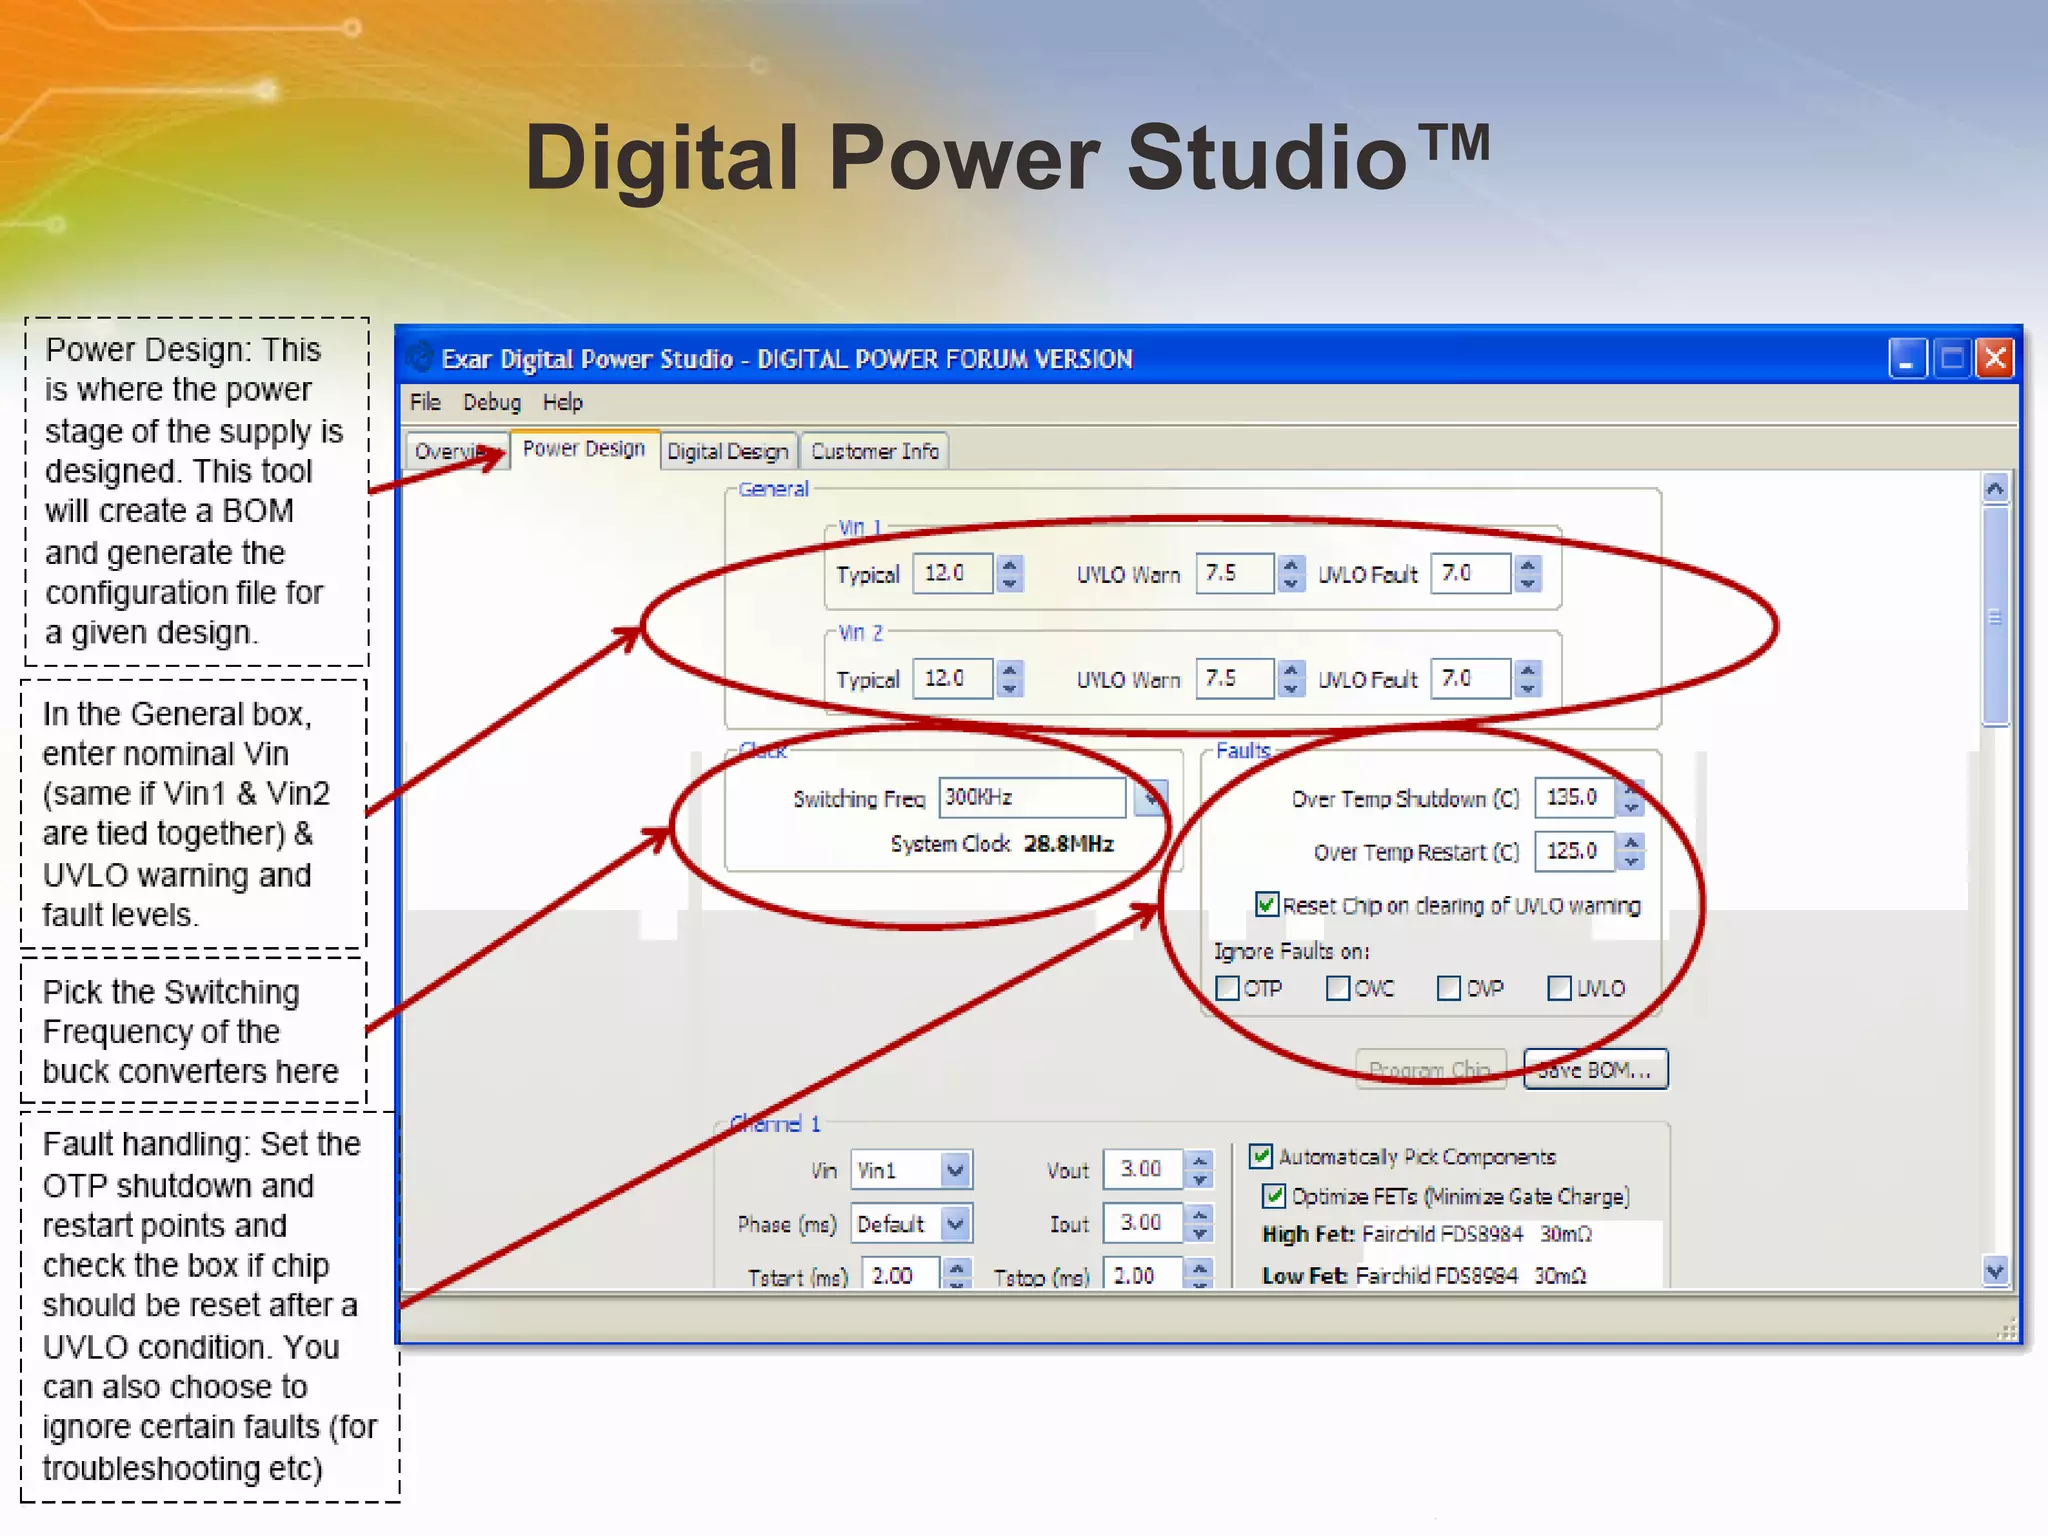
Task: Click the Save BOM button
Action: tap(1595, 1069)
